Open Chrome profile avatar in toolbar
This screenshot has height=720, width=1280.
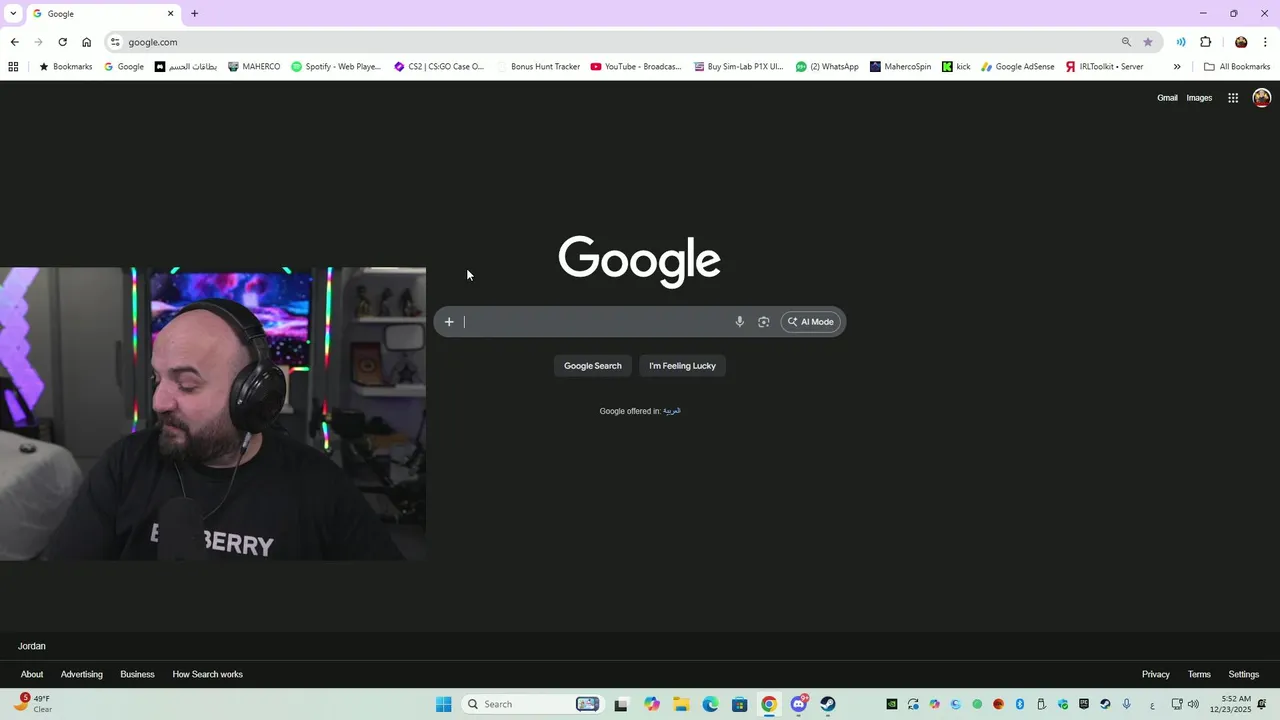pyautogui.click(x=1241, y=42)
